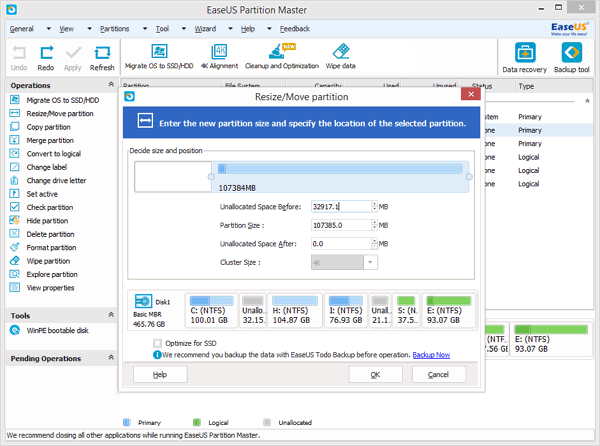The image size is (600, 446).
Task: Adjust Unallocated Space Before spinner arrows
Action: click(x=375, y=207)
